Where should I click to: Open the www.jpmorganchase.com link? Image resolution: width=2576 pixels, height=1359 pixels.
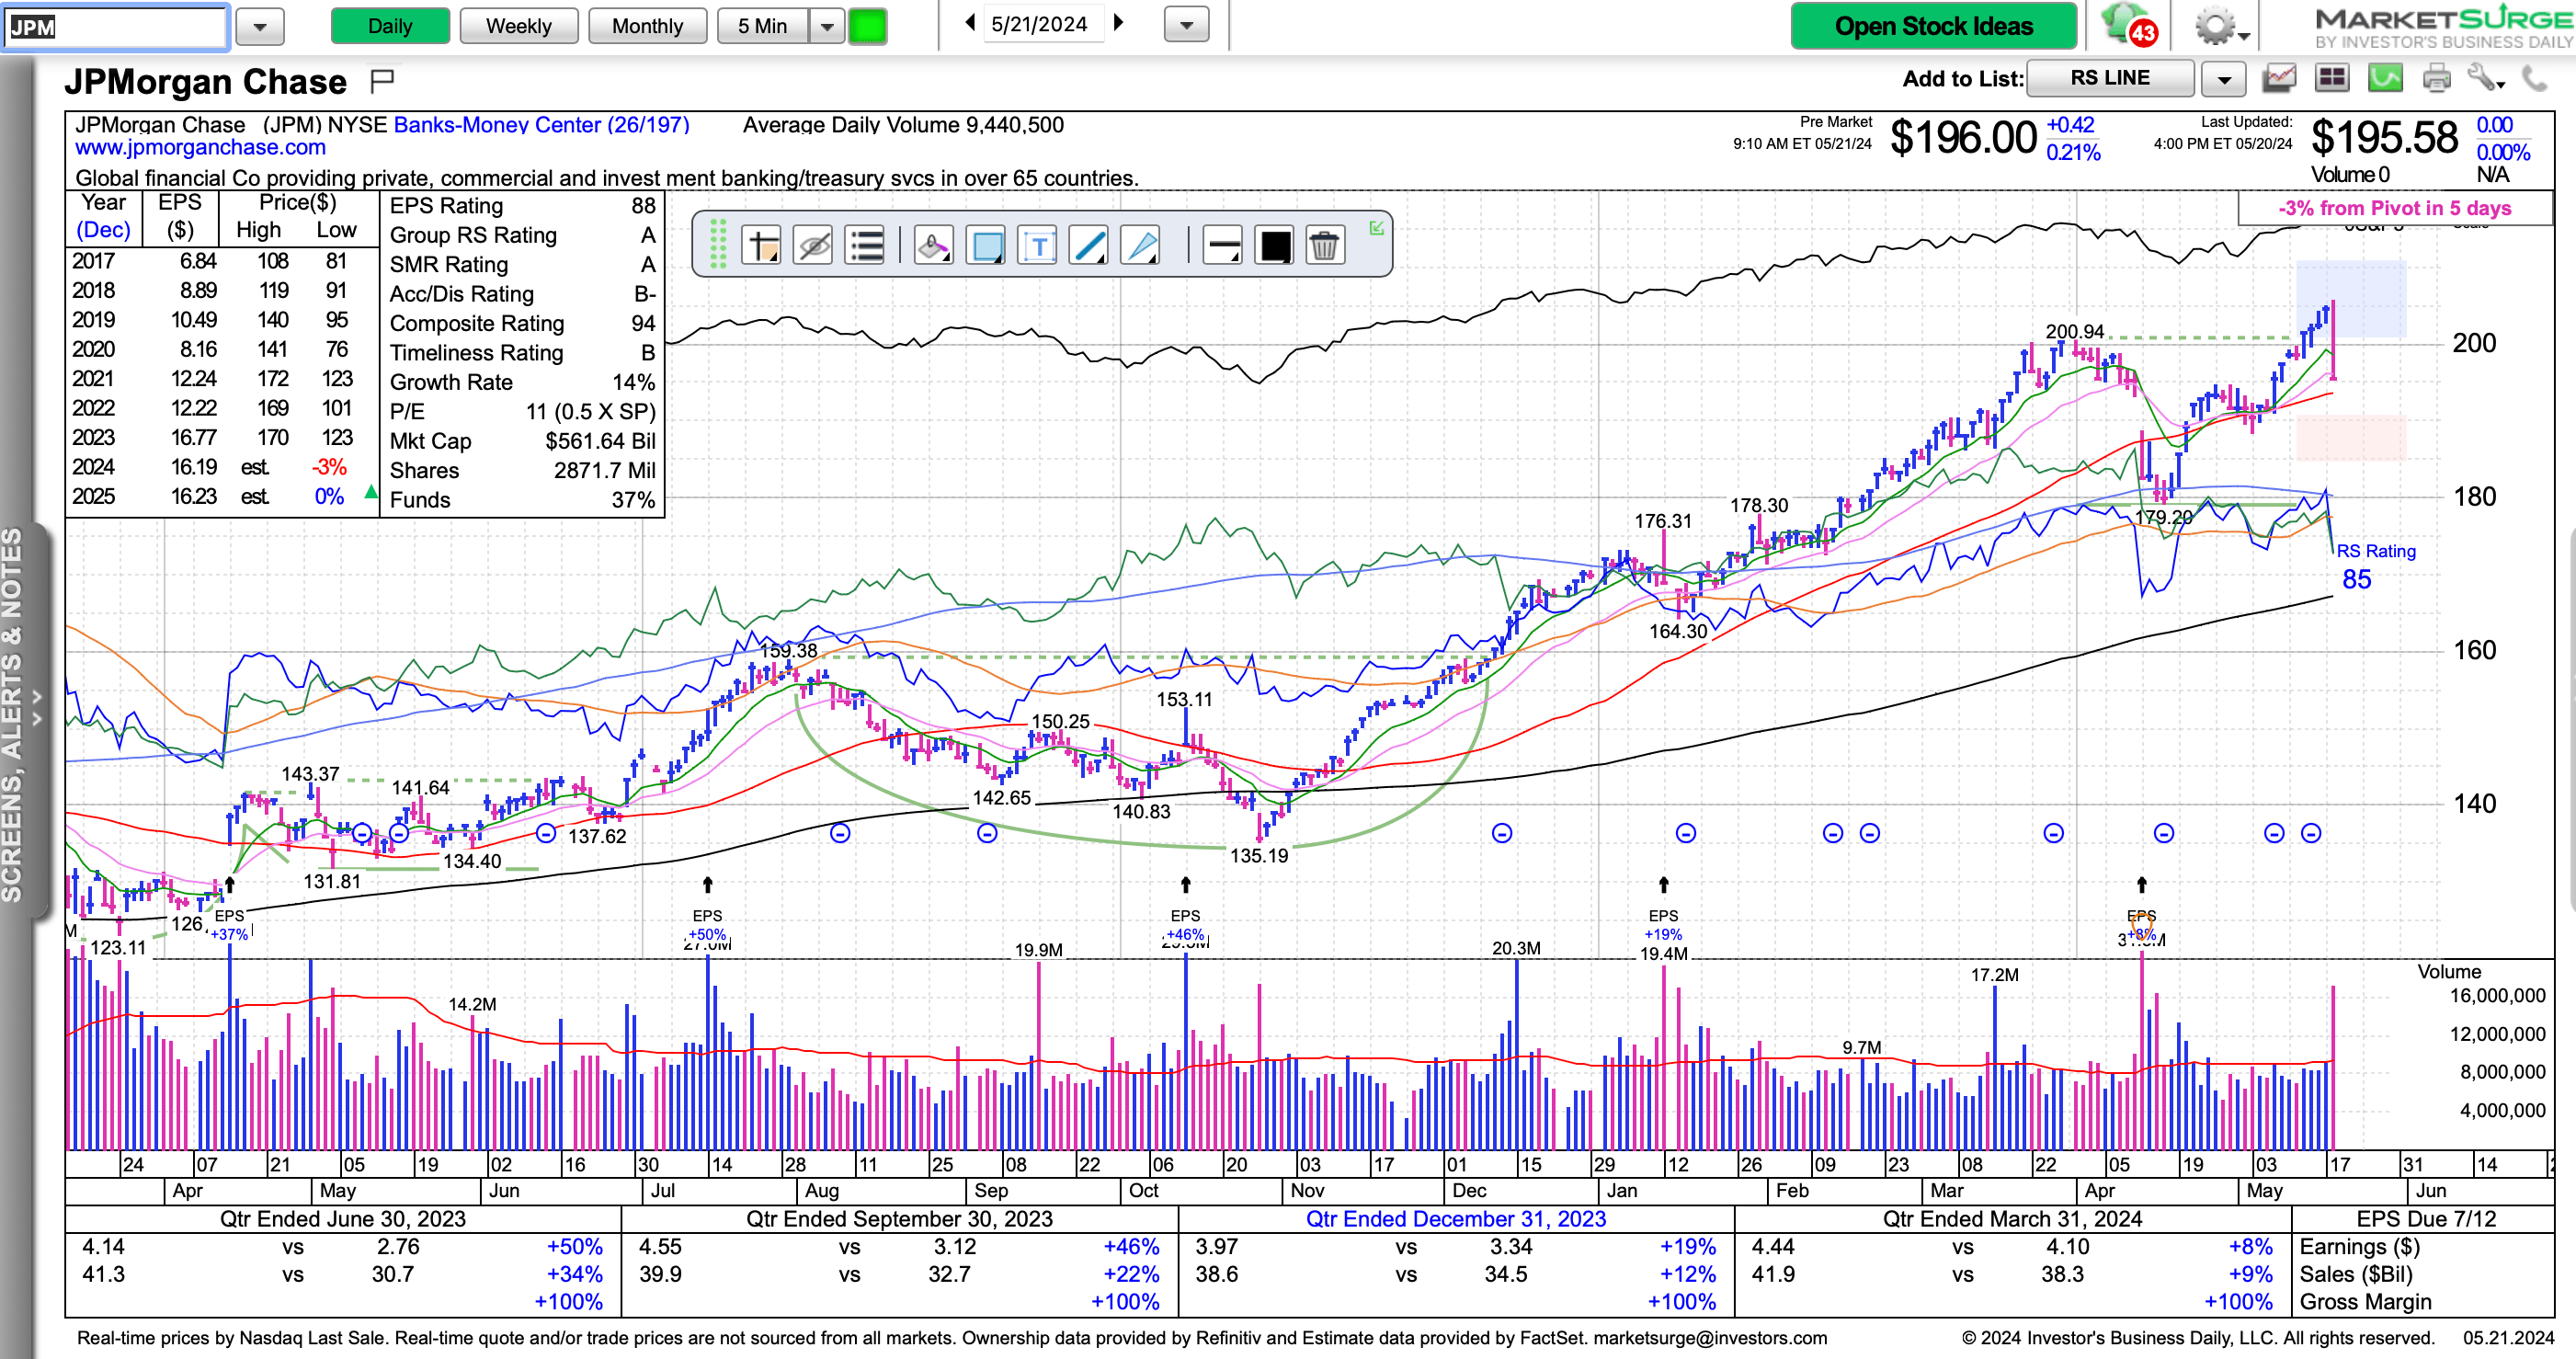coord(200,148)
